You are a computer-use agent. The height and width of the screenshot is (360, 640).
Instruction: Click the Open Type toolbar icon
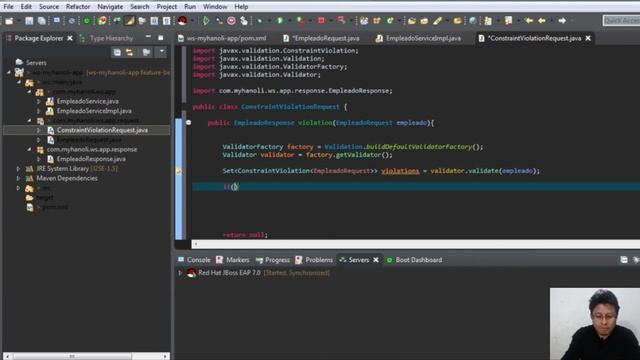point(411,20)
